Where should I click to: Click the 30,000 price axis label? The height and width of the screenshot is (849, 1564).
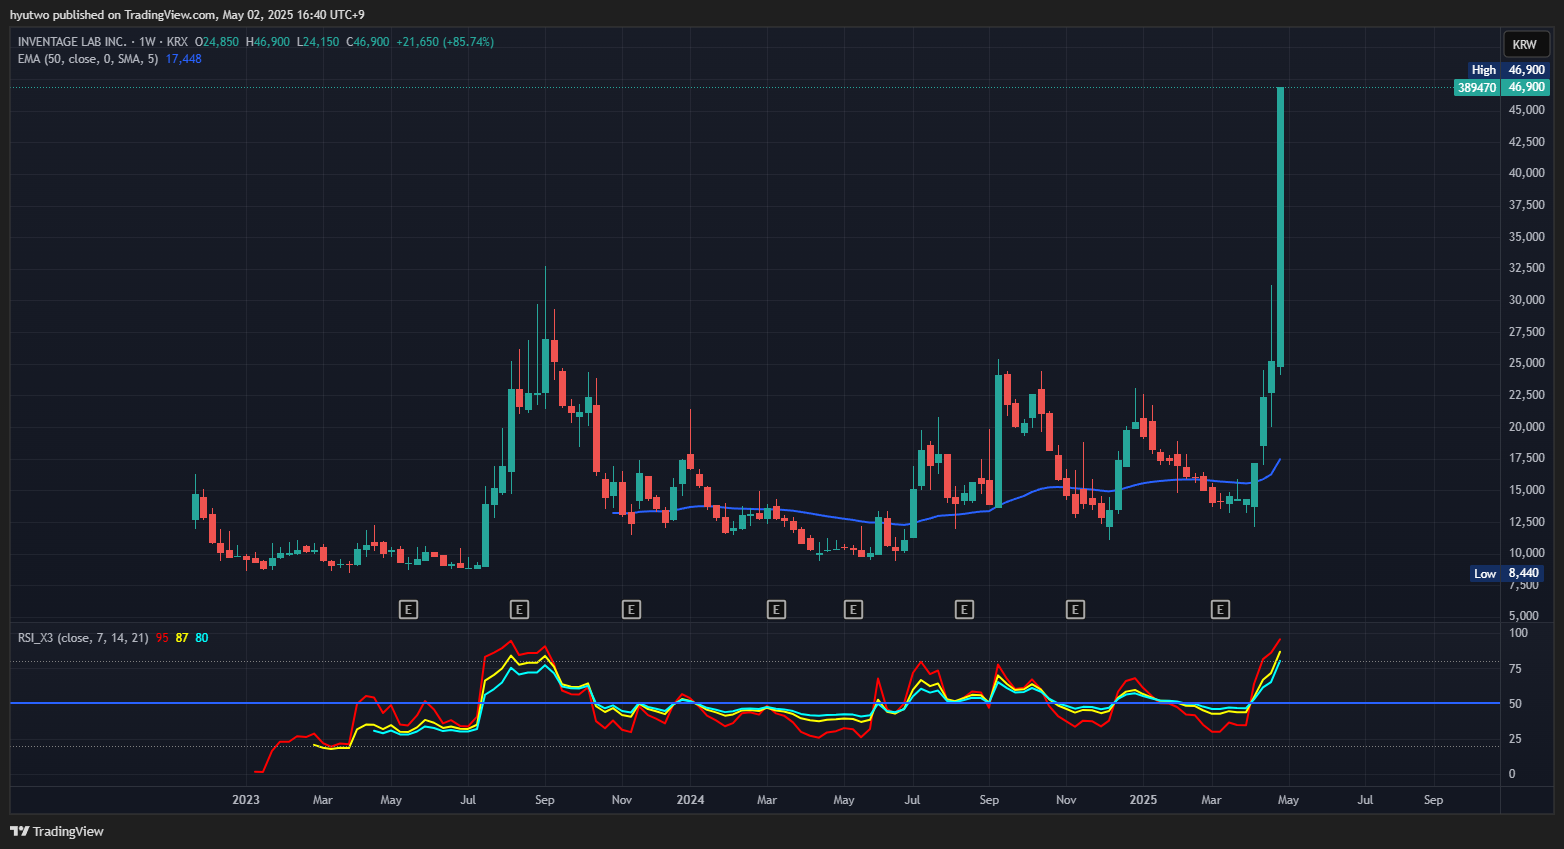point(1527,300)
